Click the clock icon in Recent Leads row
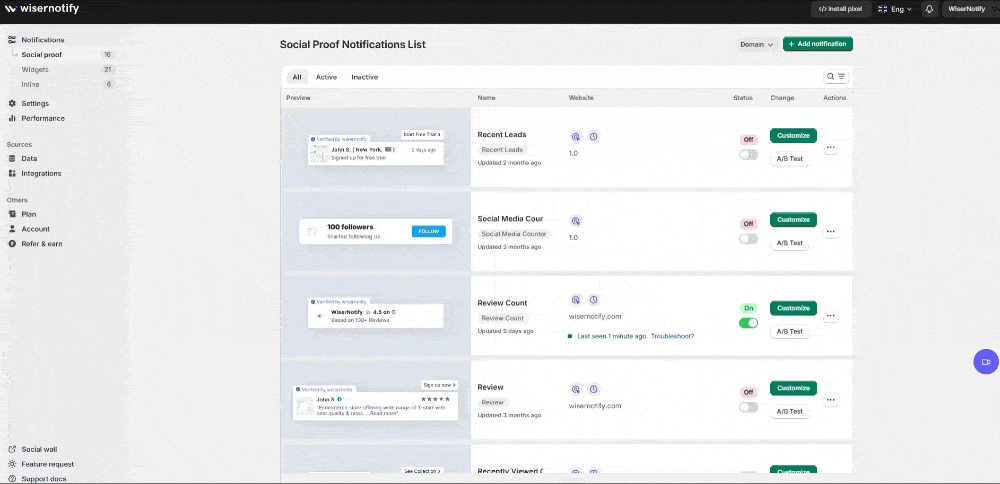The image size is (1000, 484). (594, 136)
